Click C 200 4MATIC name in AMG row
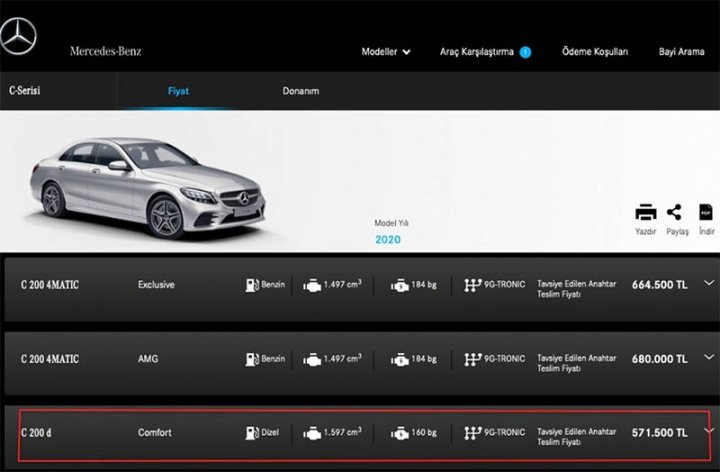This screenshot has height=472, width=720. (50, 359)
